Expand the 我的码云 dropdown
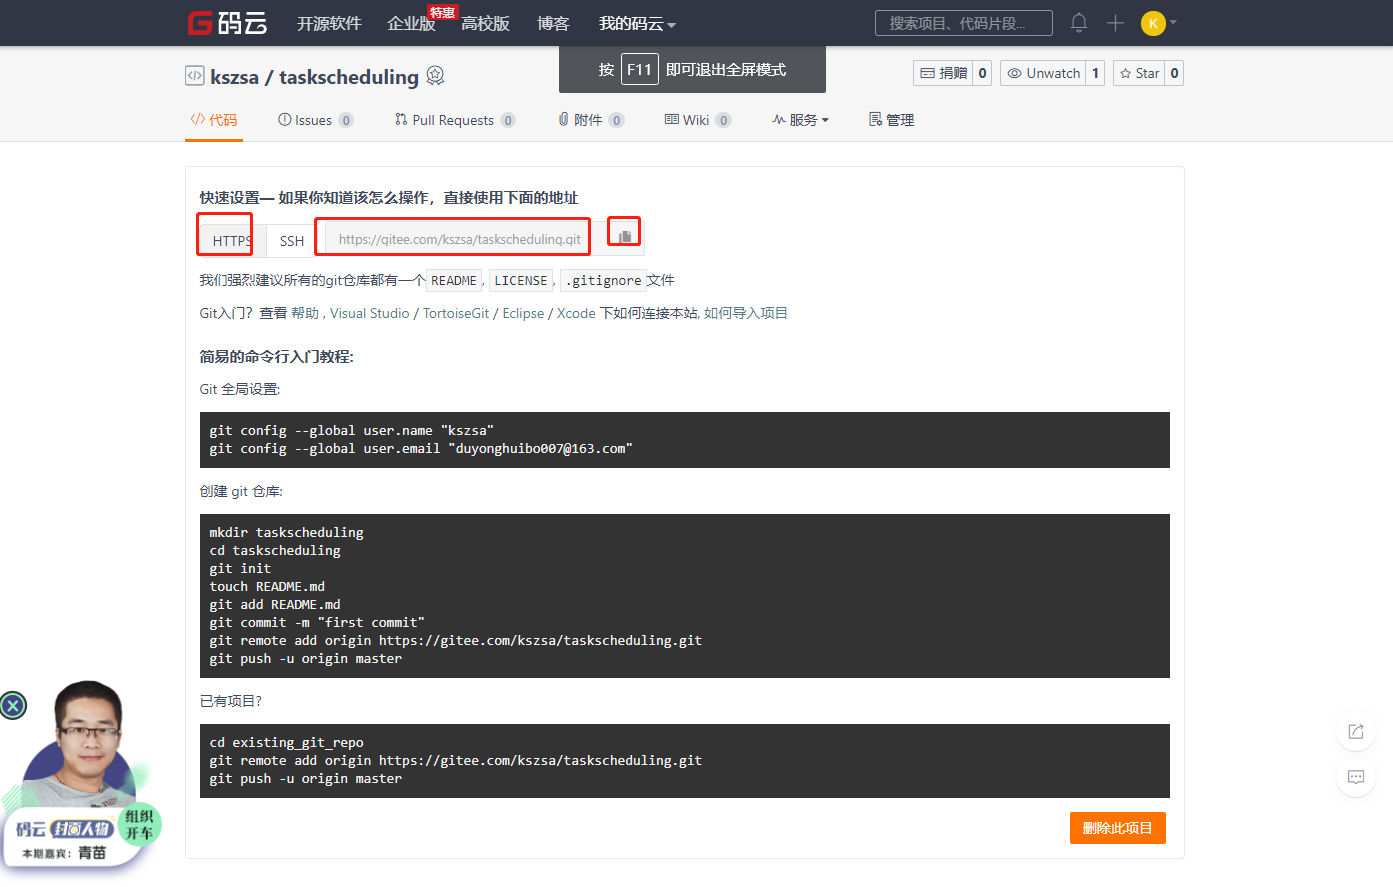Screen dimensions: 1393x887 point(637,23)
